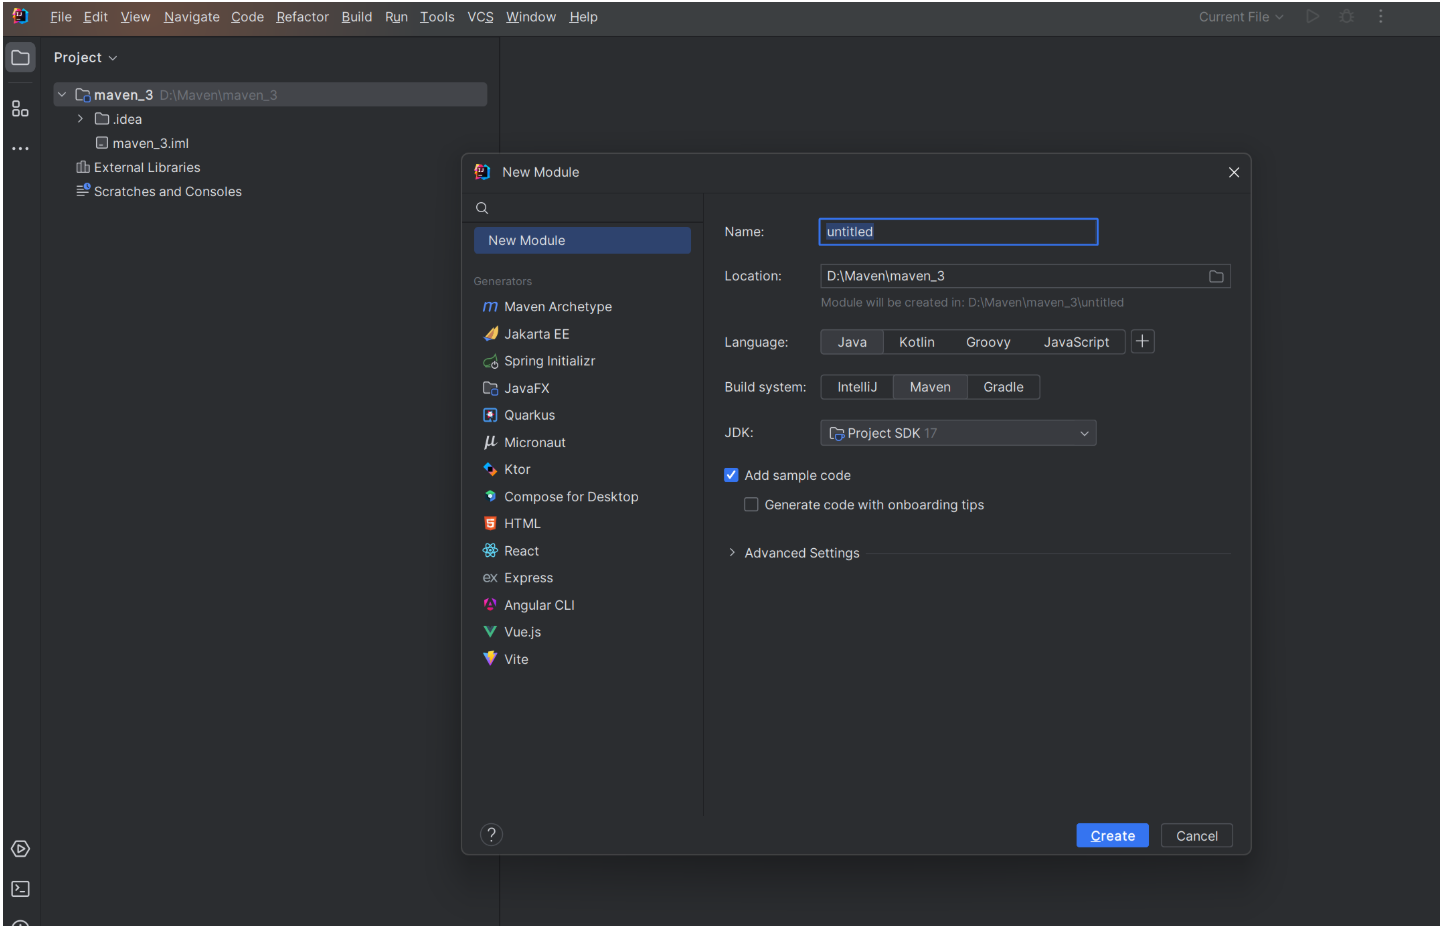Viewport: 1446px width, 926px height.
Task: Open the Services tool window icon
Action: pos(20,849)
